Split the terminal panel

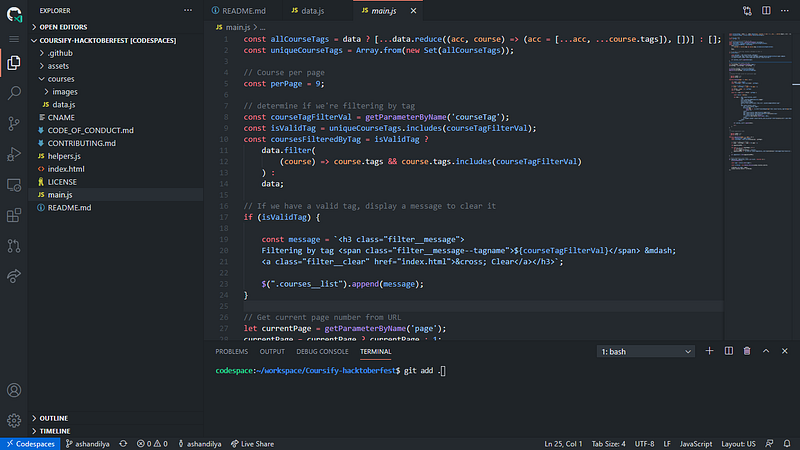(727, 351)
